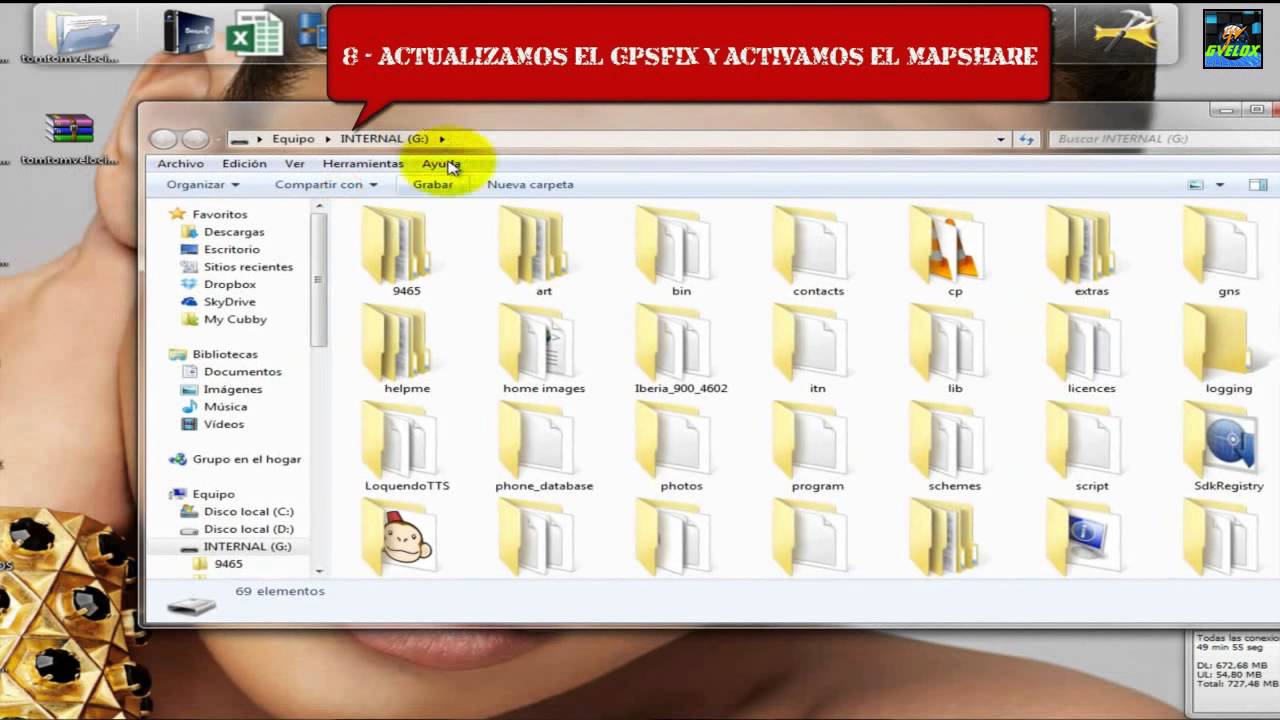Viewport: 1280px width, 720px height.
Task: Select the 9465 subfolder in the sidebar tree
Action: pos(228,564)
